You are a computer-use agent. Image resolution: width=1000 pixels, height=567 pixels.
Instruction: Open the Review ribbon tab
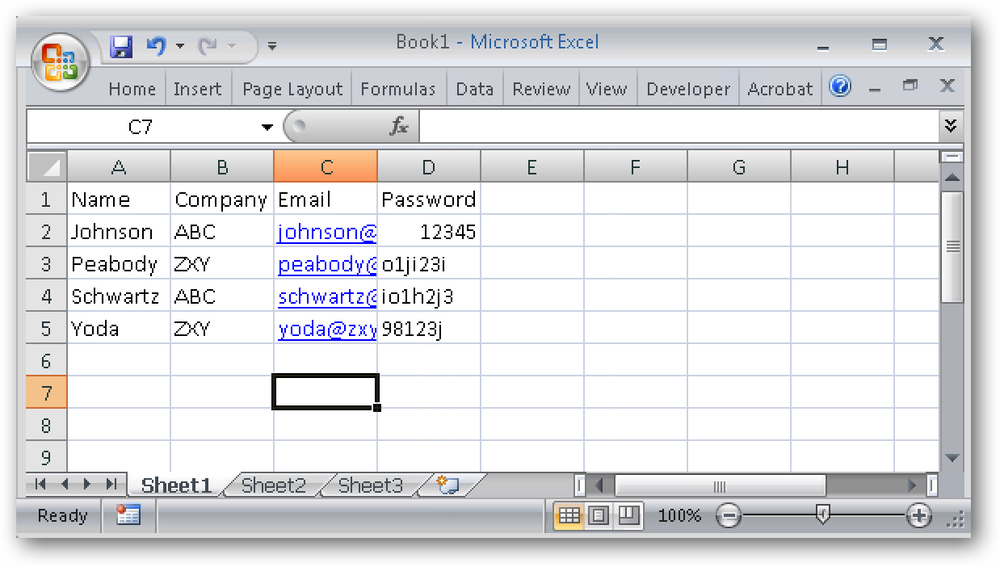[541, 89]
